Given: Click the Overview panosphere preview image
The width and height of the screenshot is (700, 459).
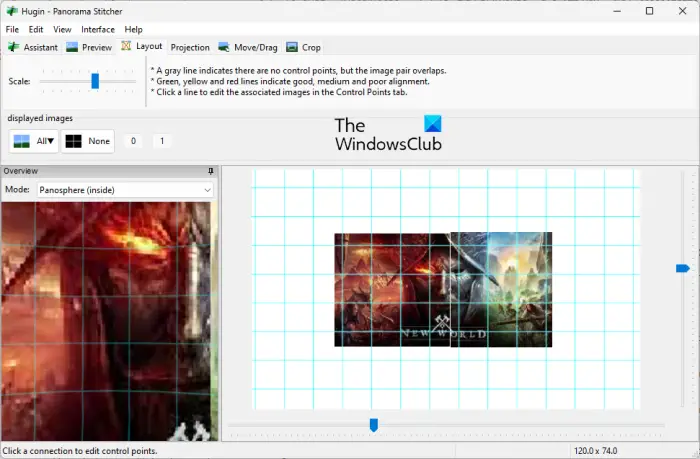Looking at the screenshot, I should click(109, 321).
